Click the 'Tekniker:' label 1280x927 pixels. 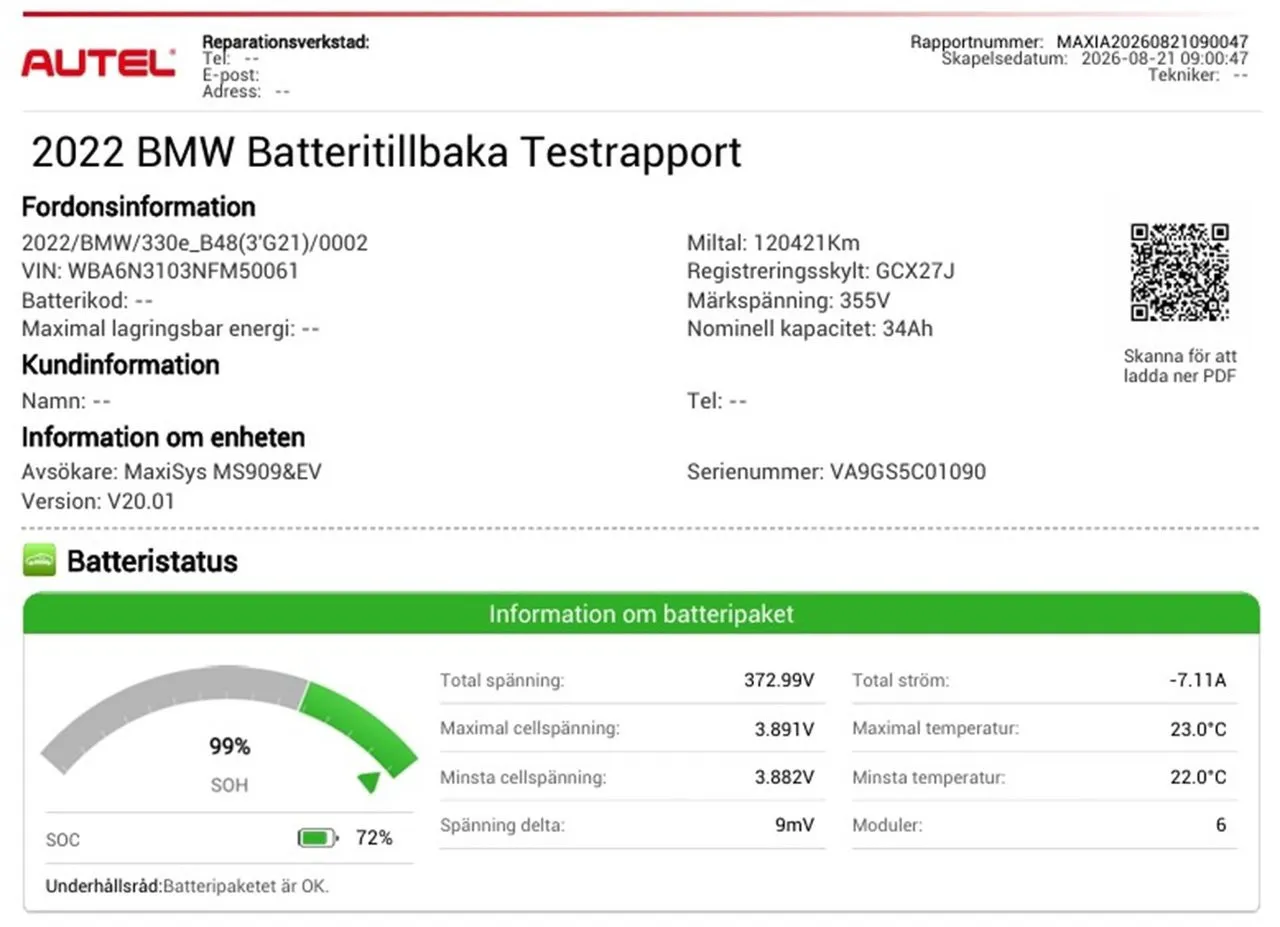pyautogui.click(x=1184, y=74)
